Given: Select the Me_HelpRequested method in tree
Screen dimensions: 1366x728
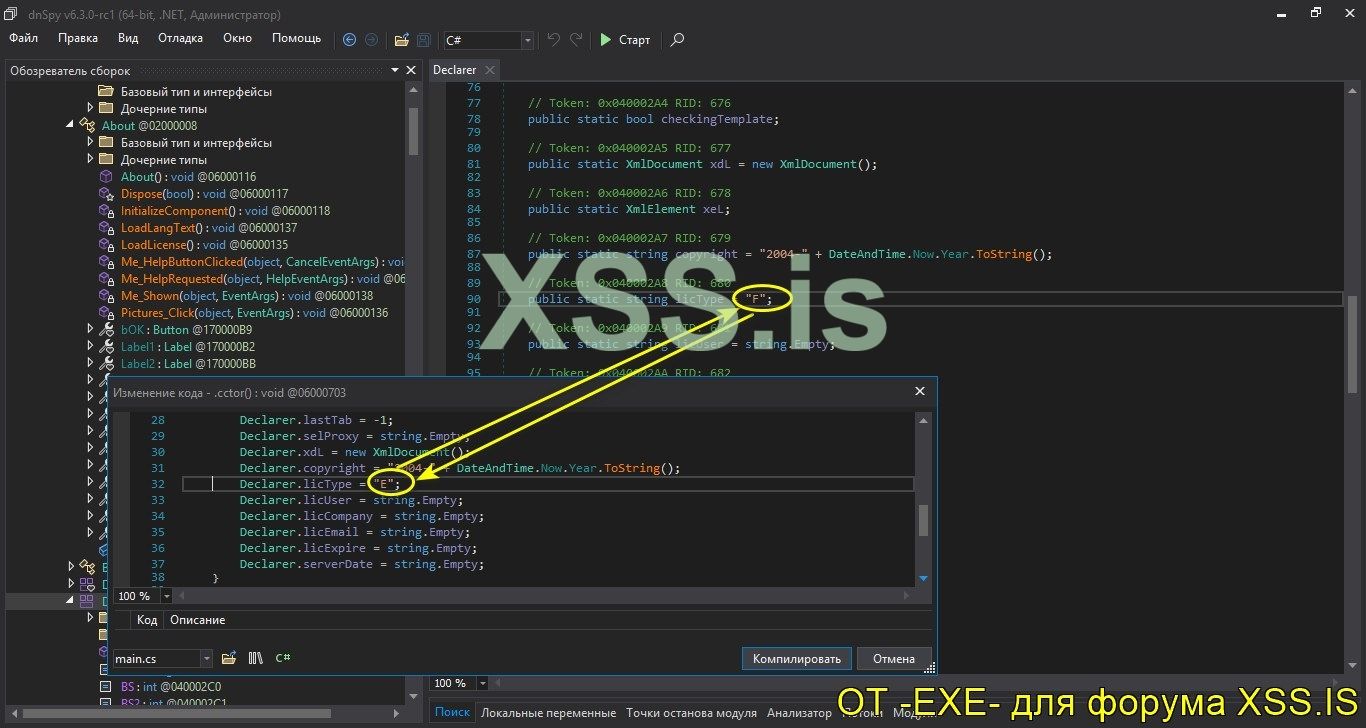Looking at the screenshot, I should click(x=263, y=279).
